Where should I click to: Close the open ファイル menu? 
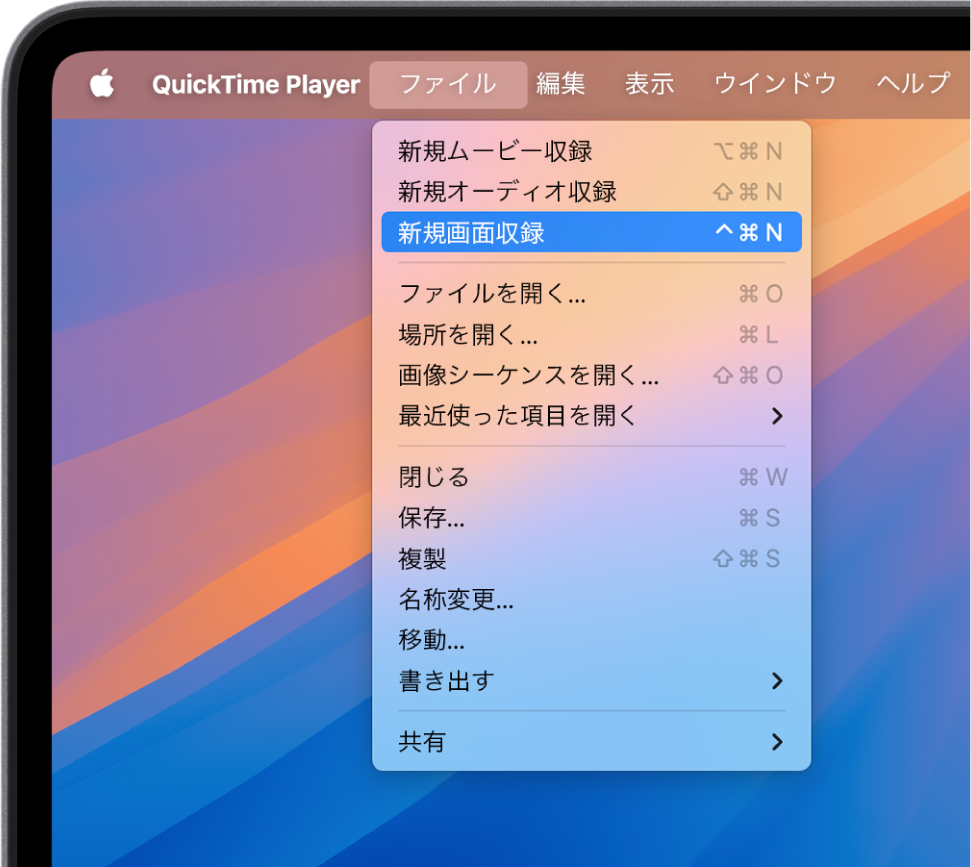coord(447,85)
